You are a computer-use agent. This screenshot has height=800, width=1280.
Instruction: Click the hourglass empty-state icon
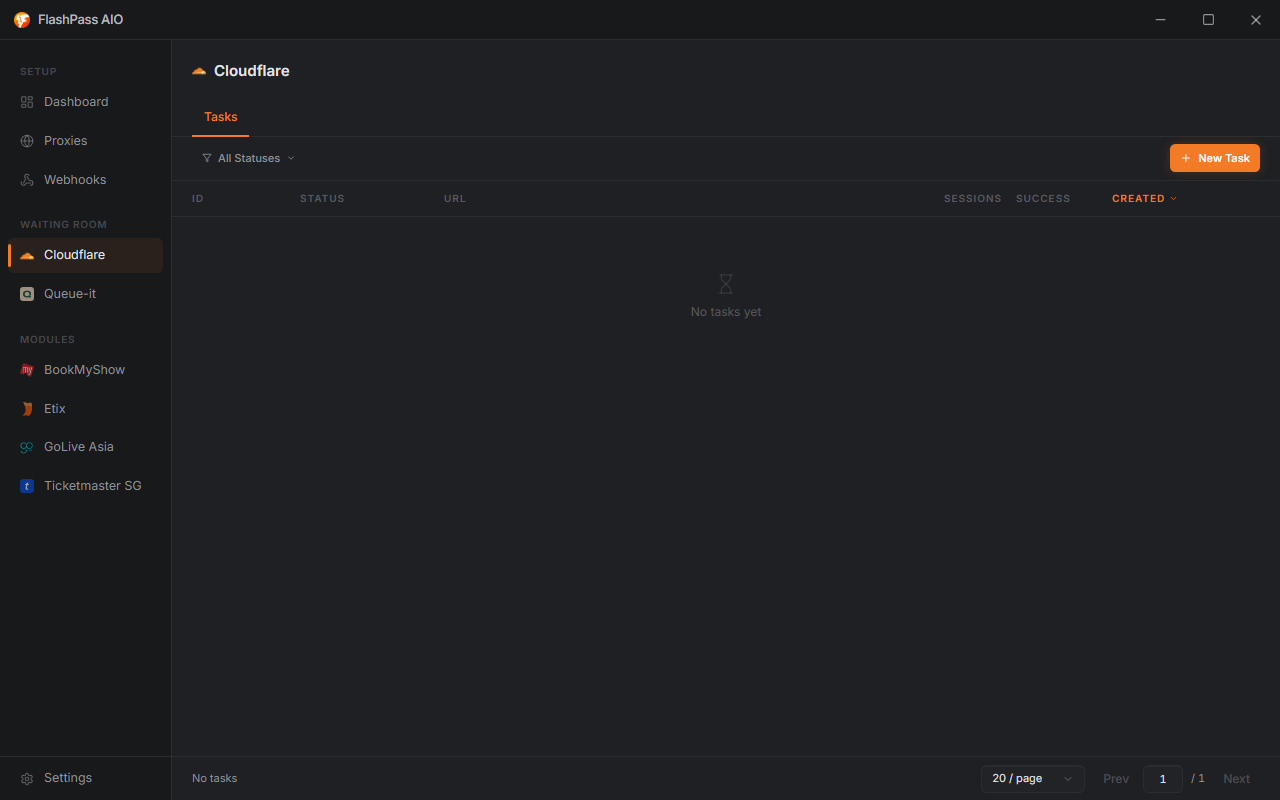(726, 284)
